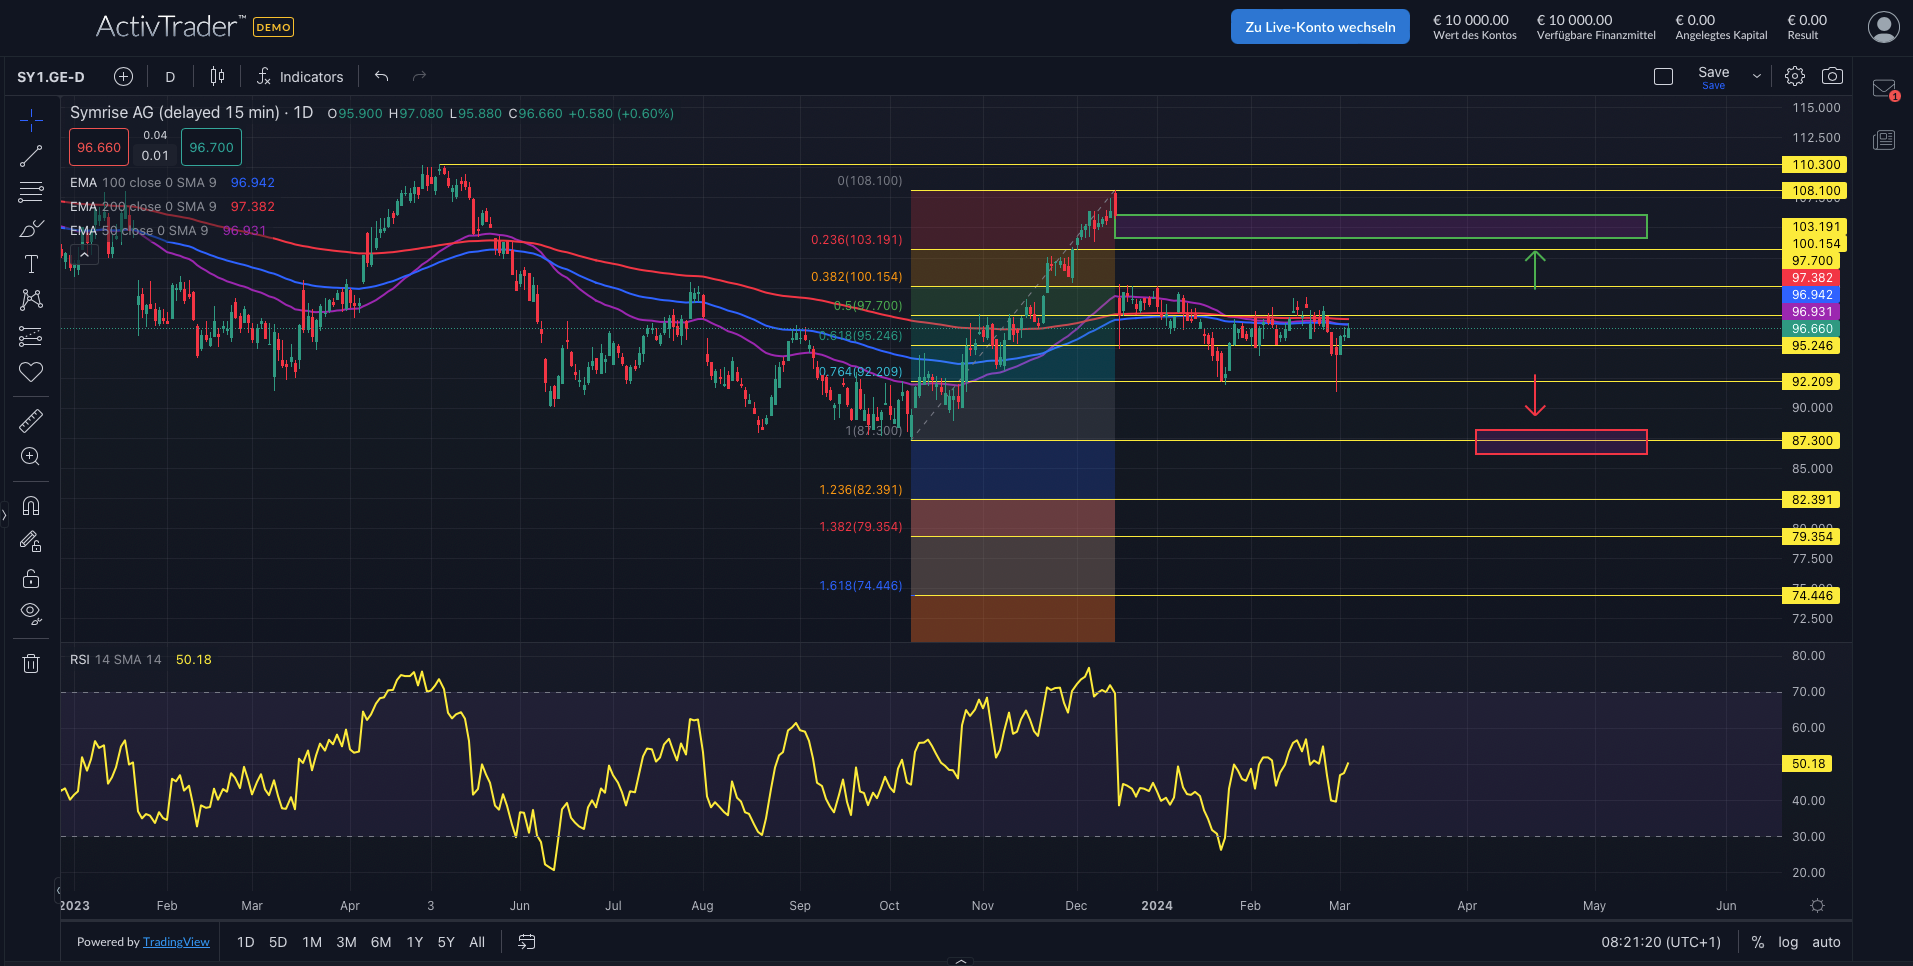Viewport: 1913px width, 966px height.
Task: Switch to the 1Y time range
Action: [x=415, y=942]
